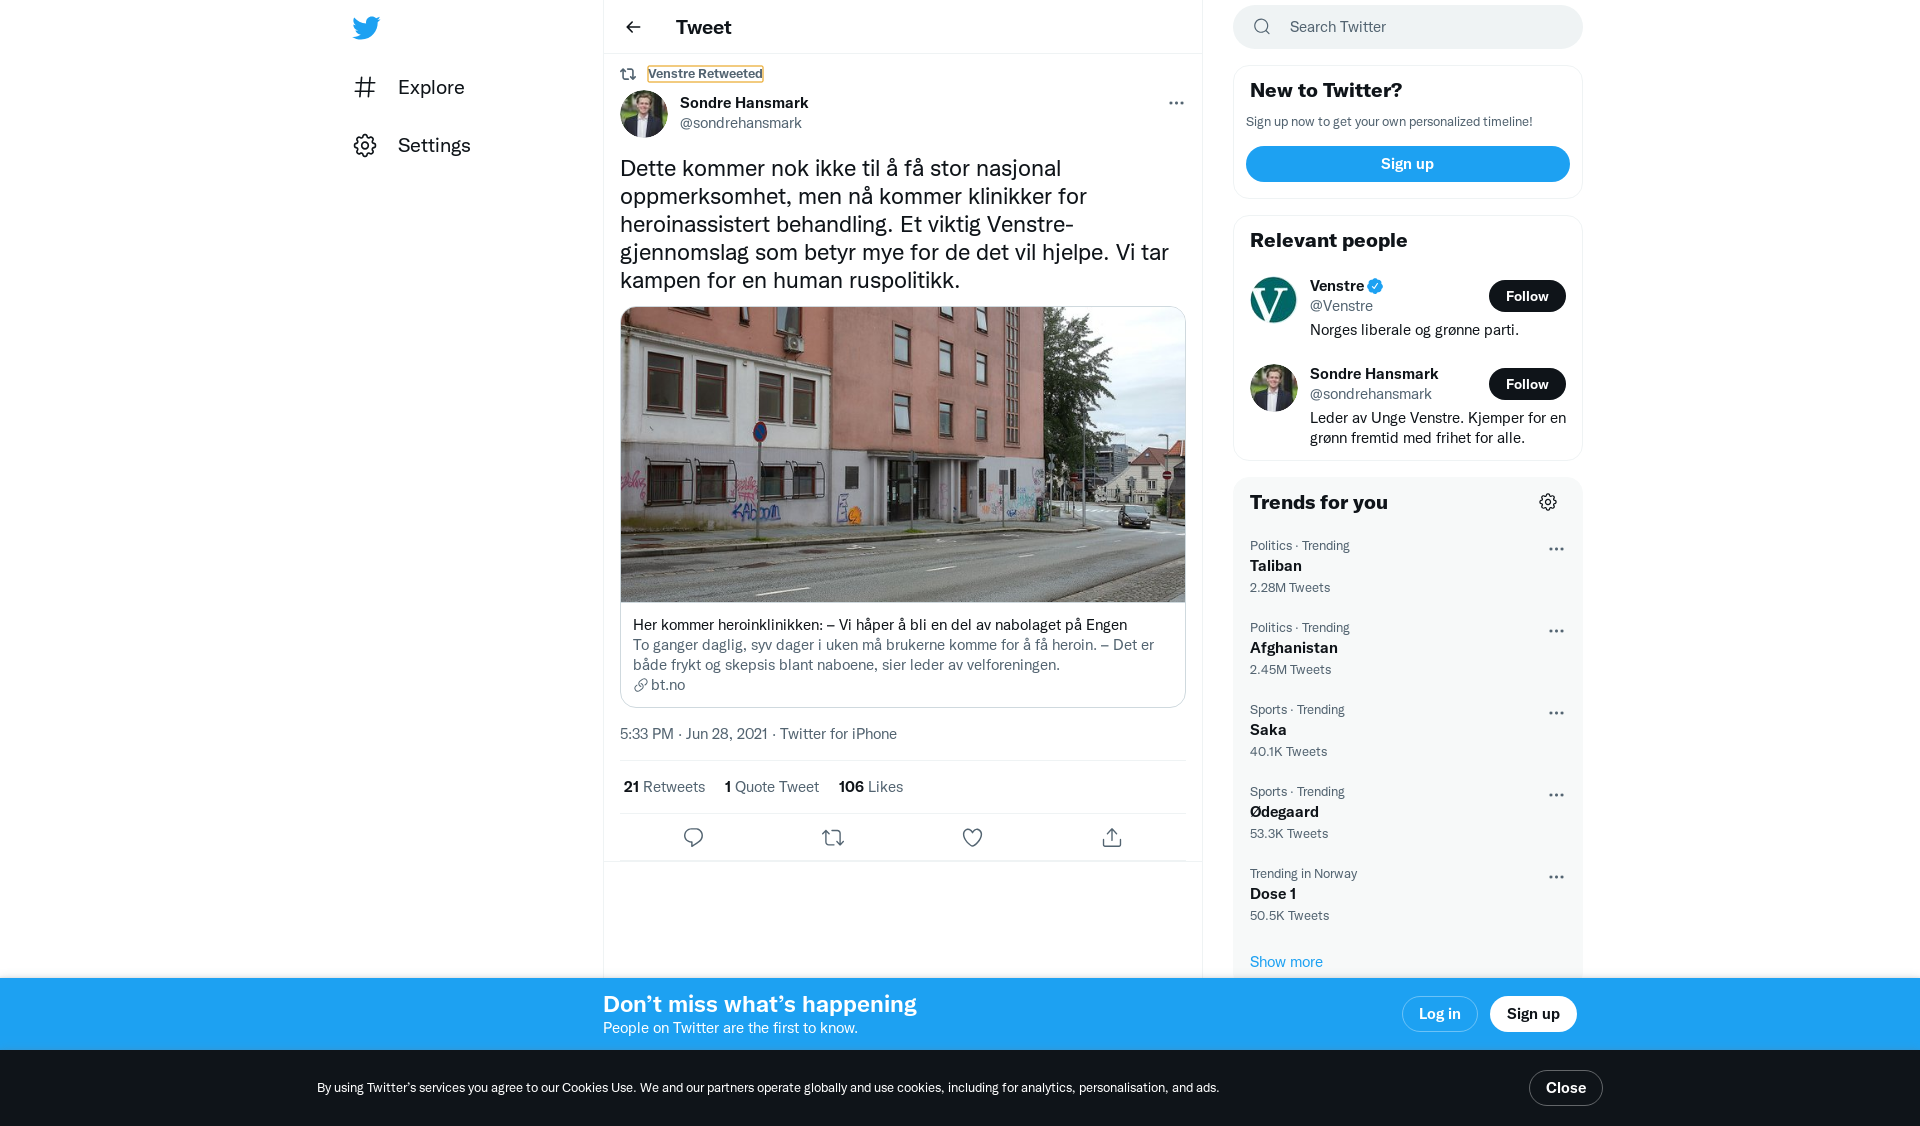Open more options for Ødegaard trend
1920x1126 pixels.
(1556, 795)
